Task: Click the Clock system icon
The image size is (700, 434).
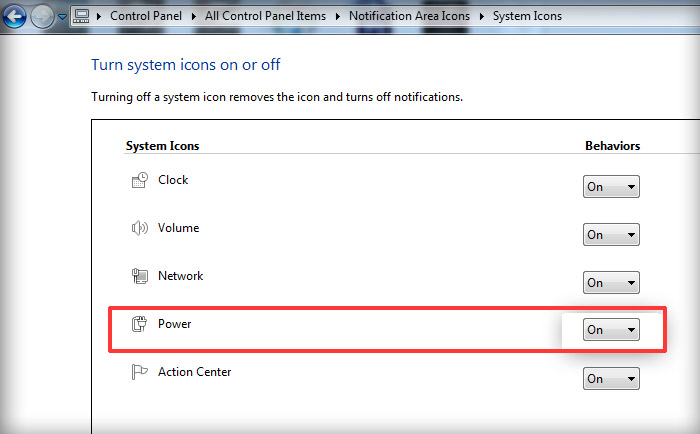Action: pos(139,181)
